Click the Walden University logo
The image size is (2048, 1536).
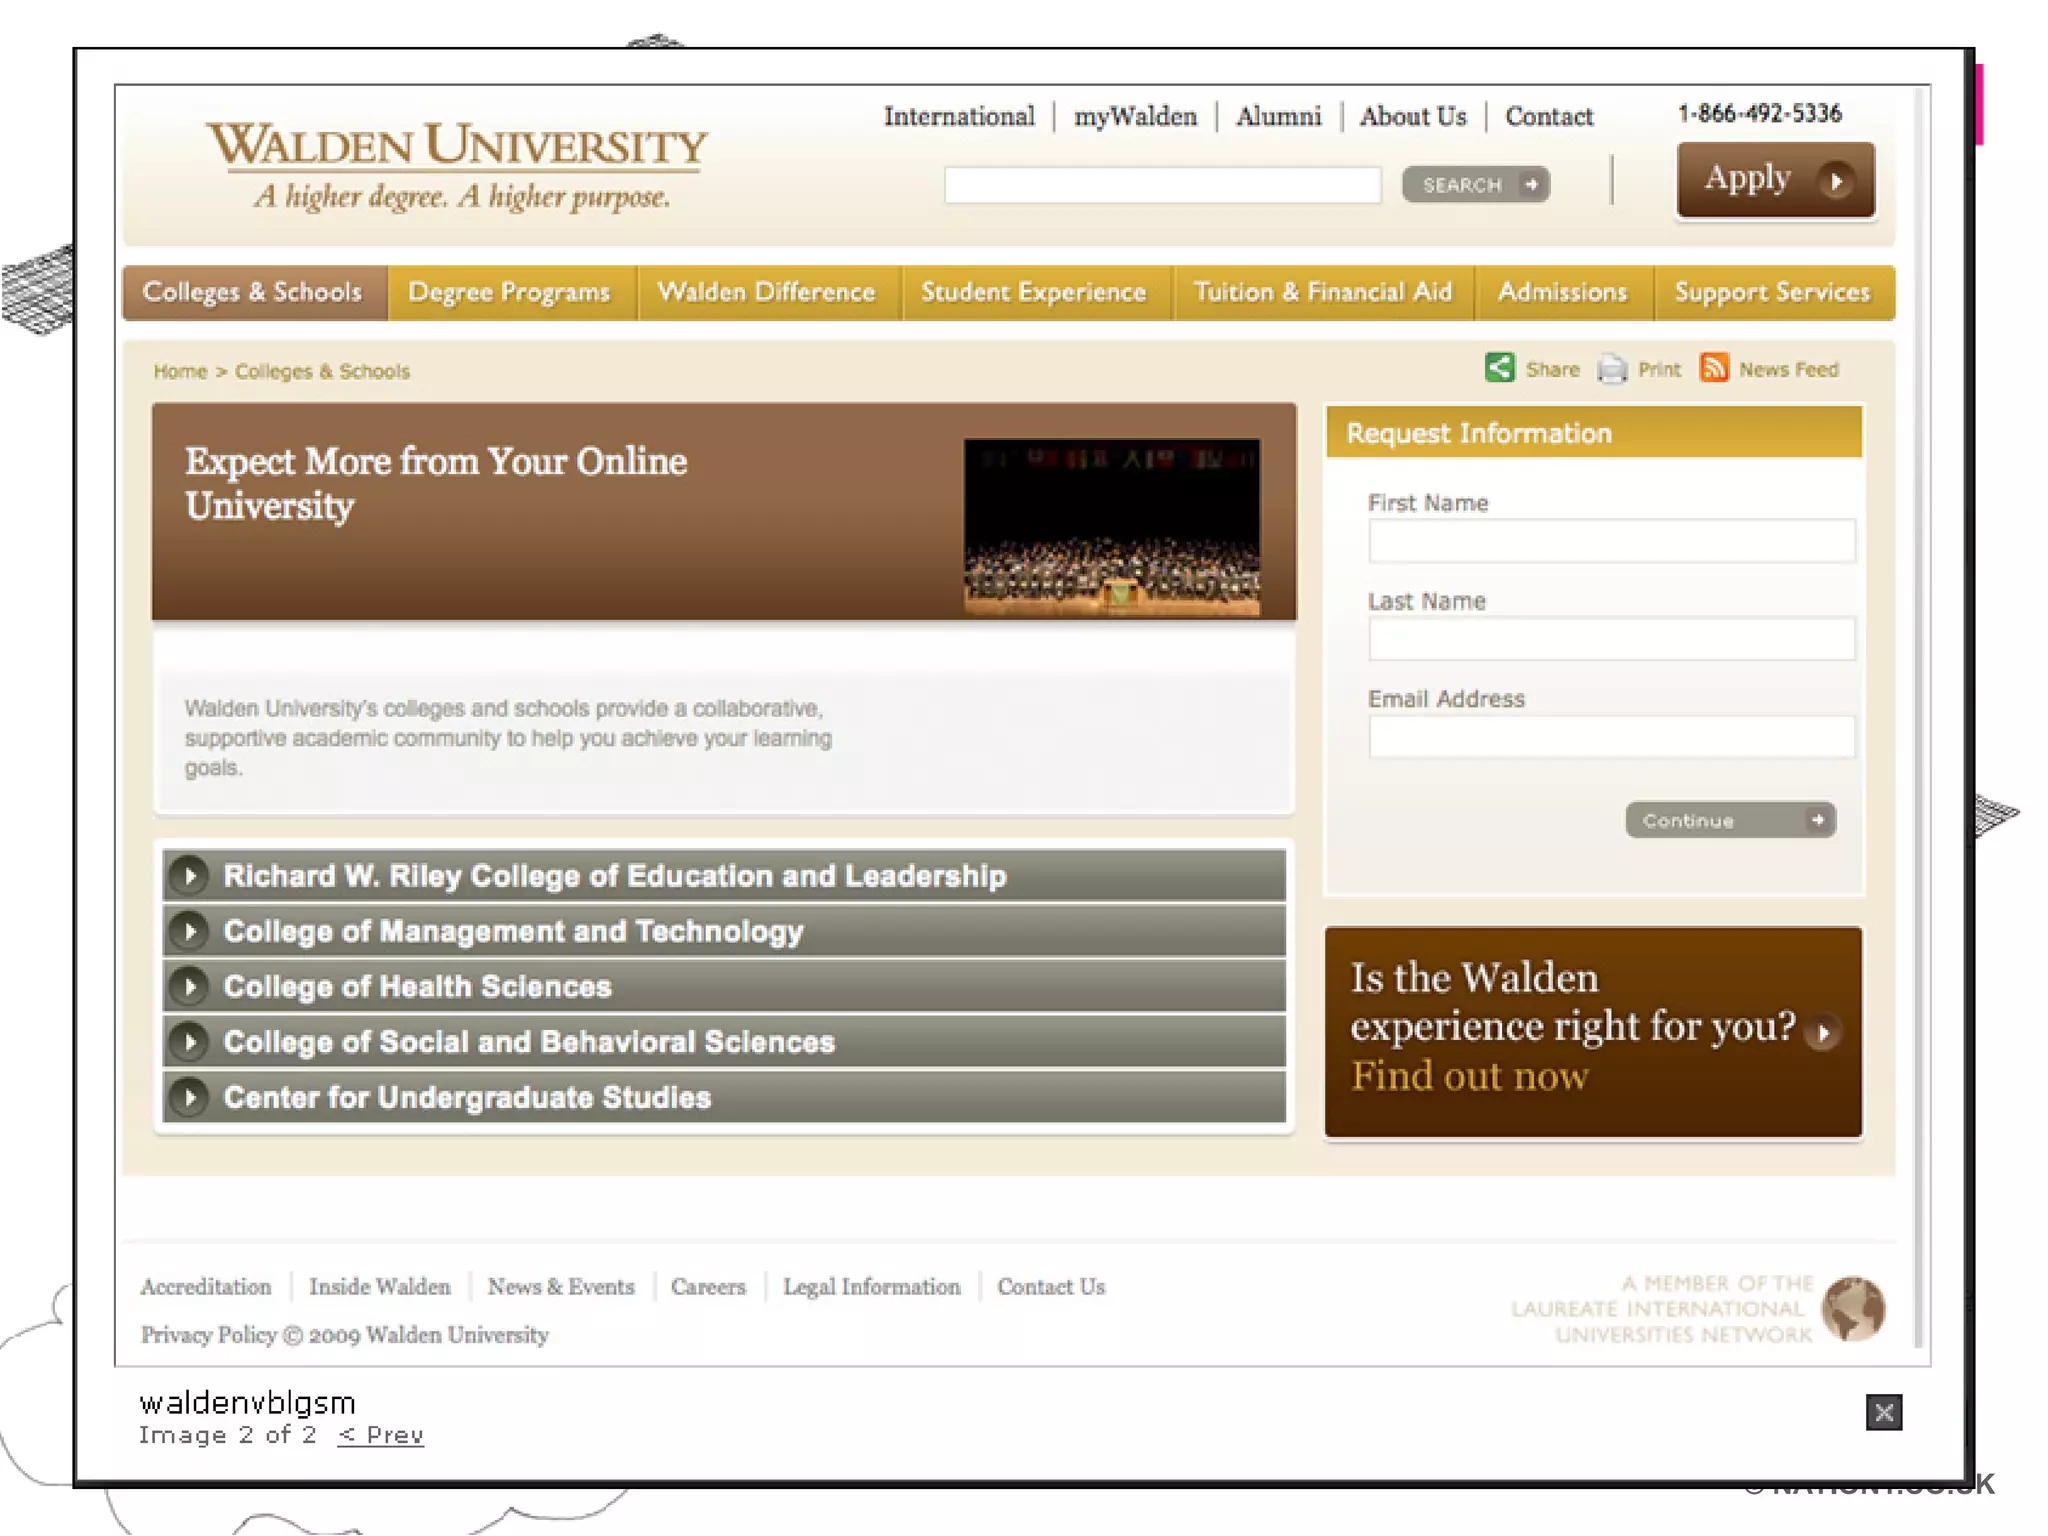point(457,163)
